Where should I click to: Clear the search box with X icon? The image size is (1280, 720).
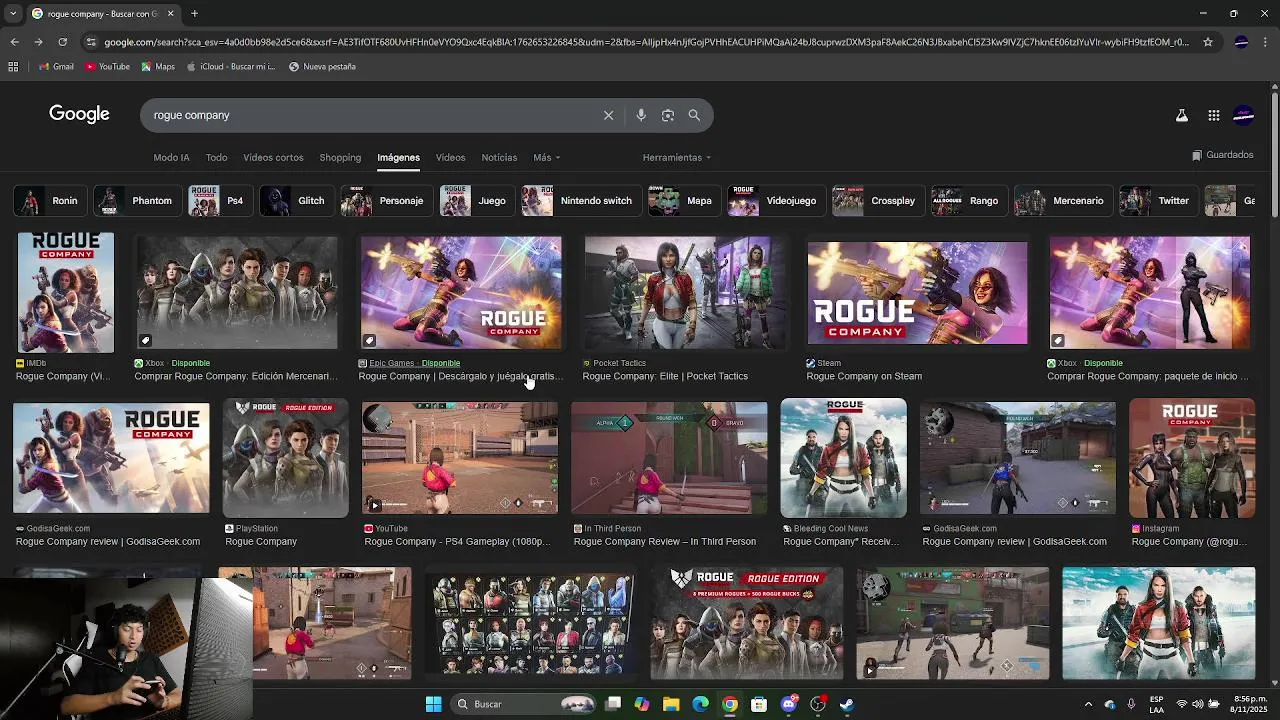click(608, 115)
